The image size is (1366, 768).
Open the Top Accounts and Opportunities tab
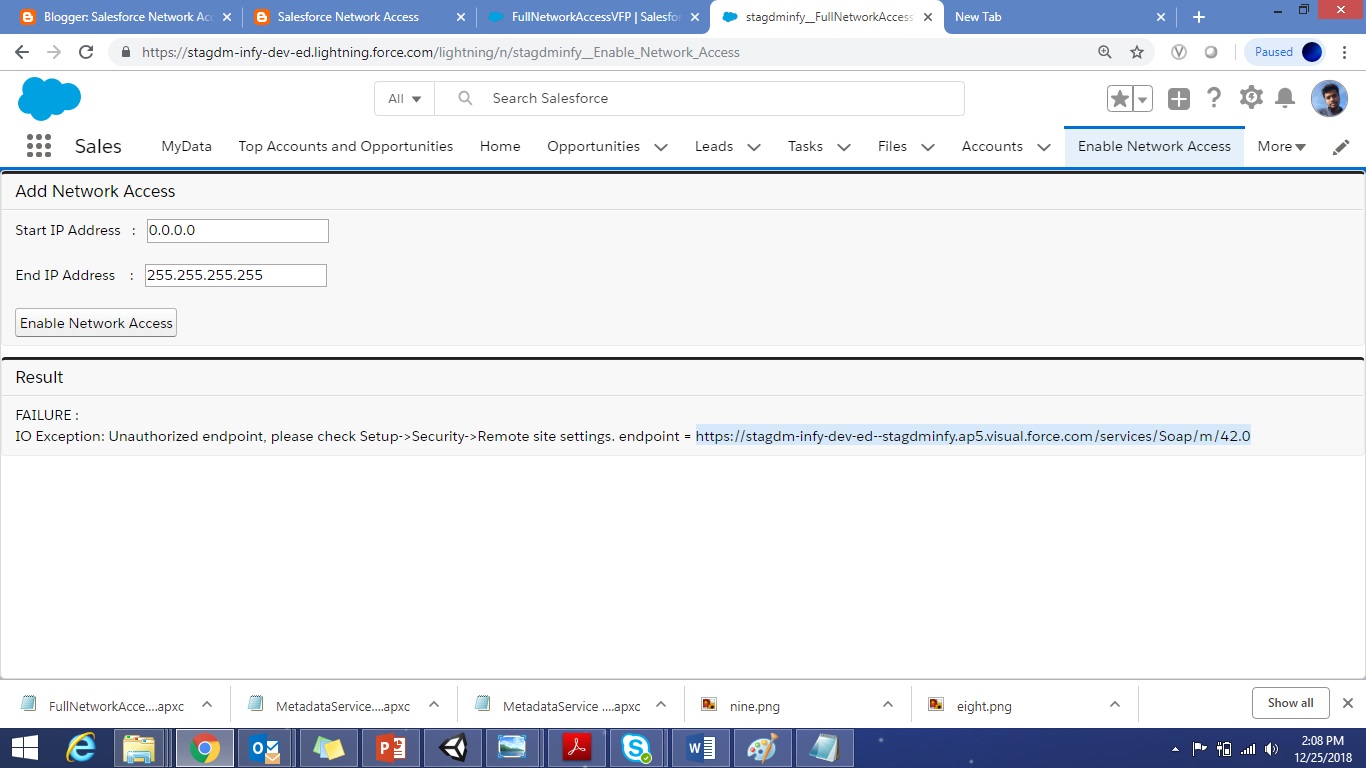click(345, 146)
